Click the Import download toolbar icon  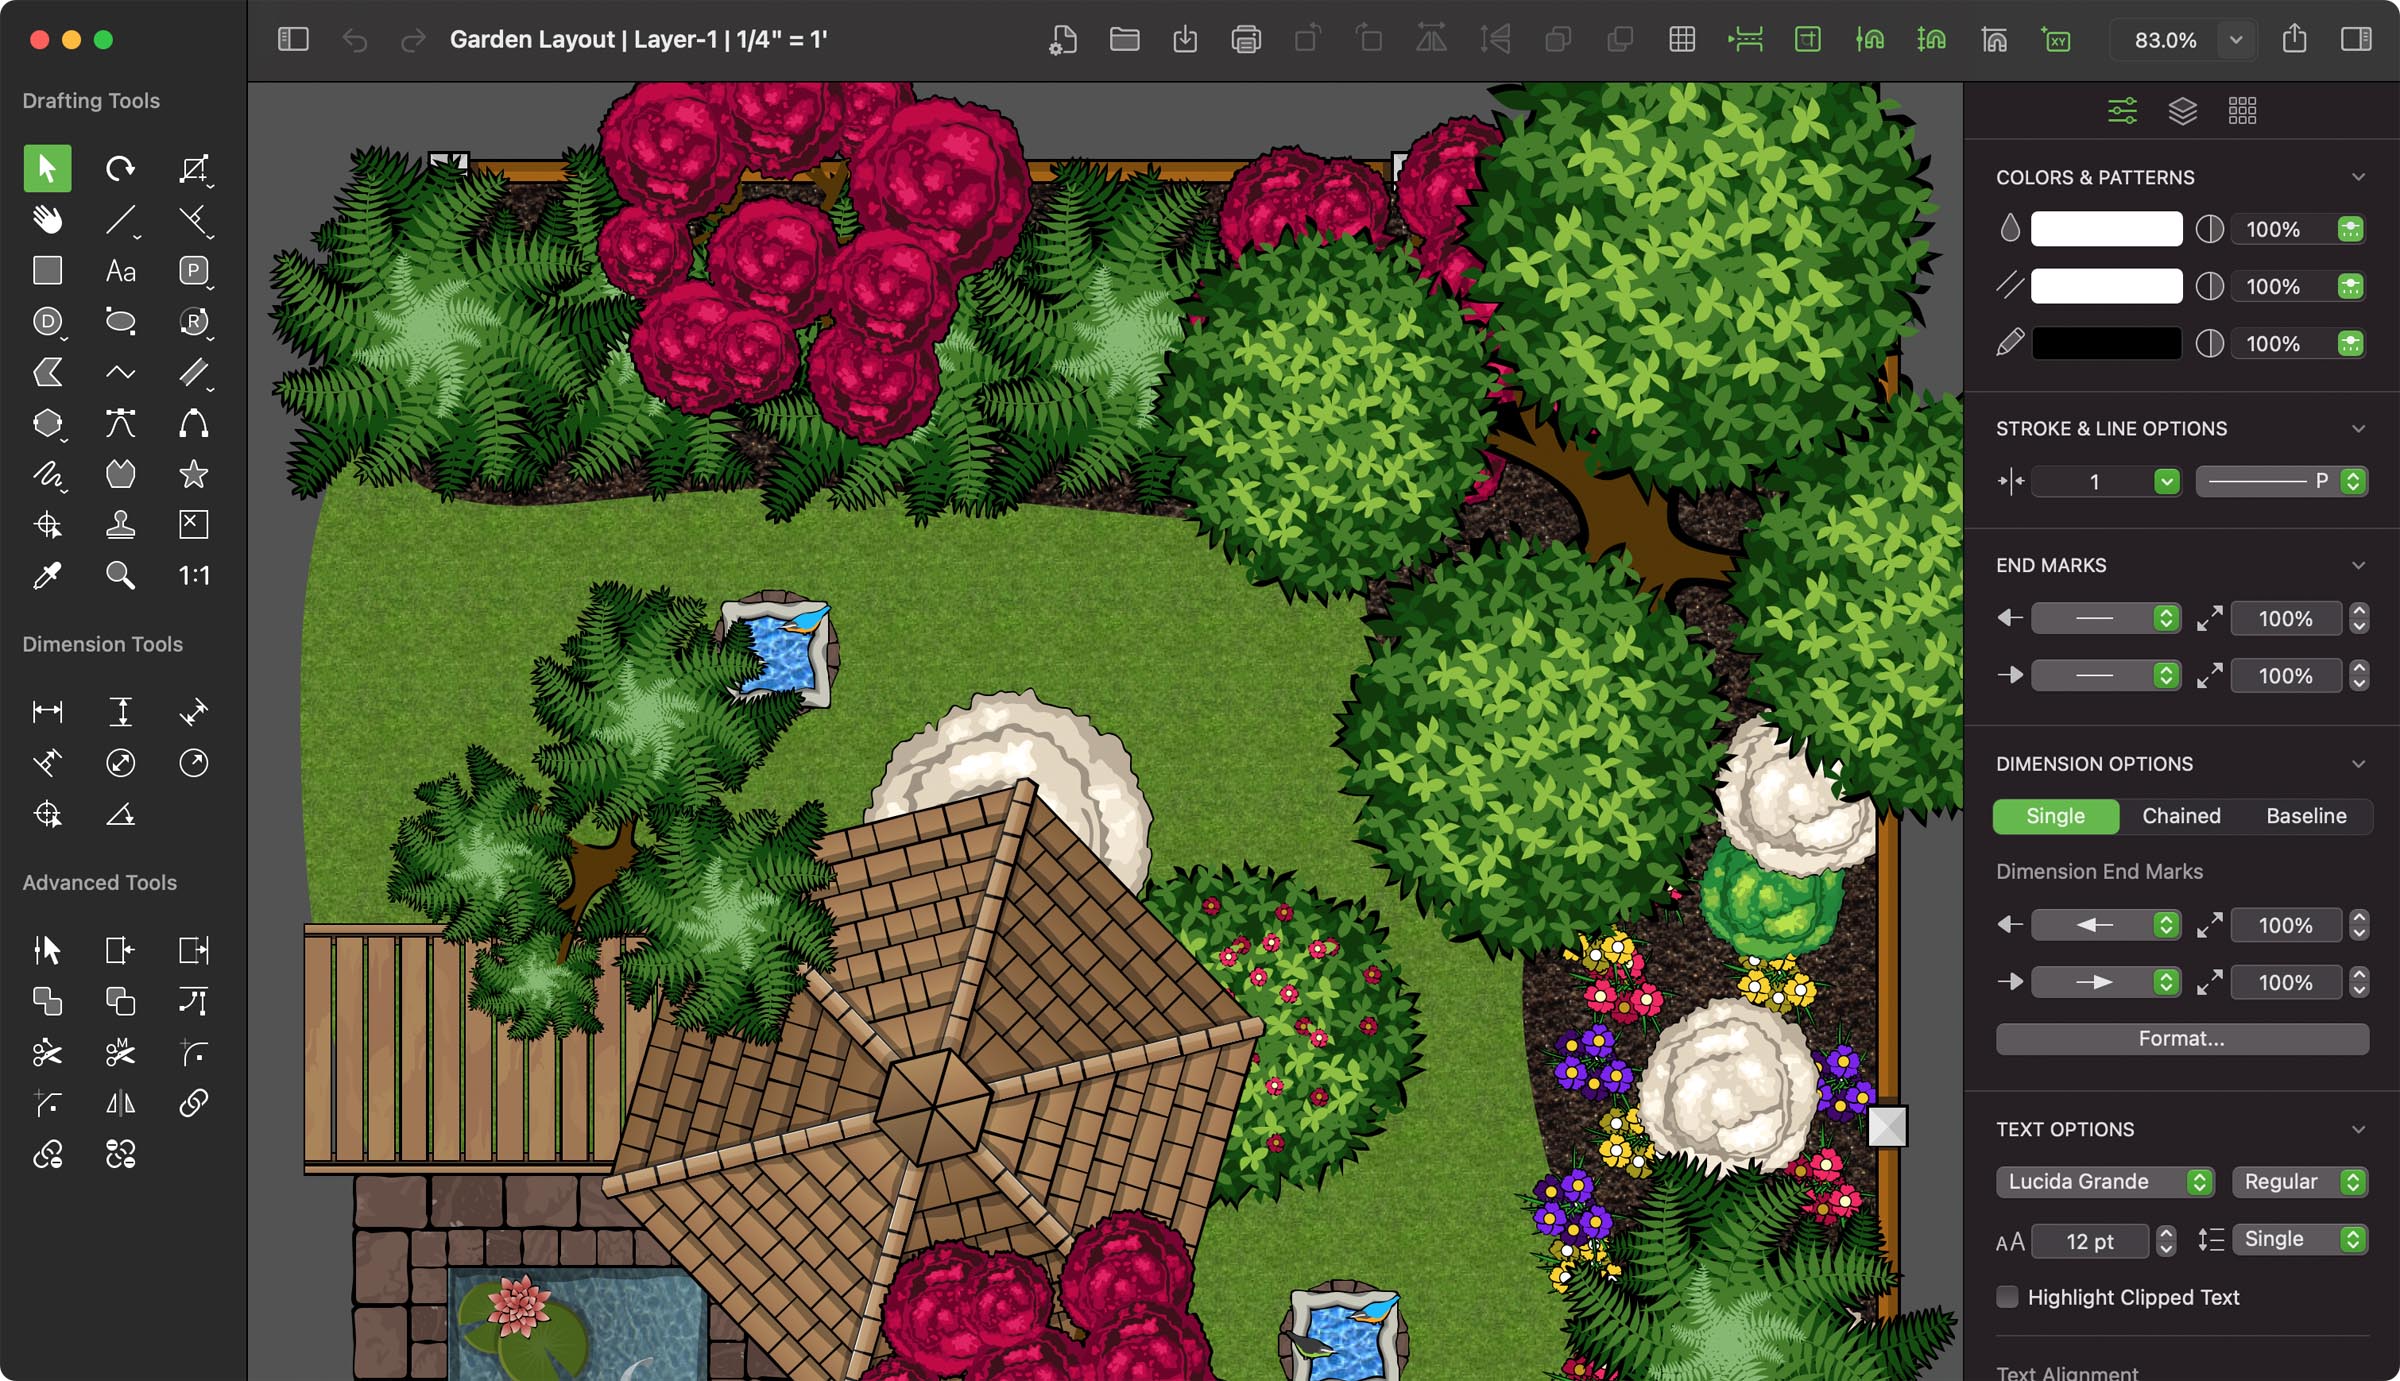tap(1185, 40)
